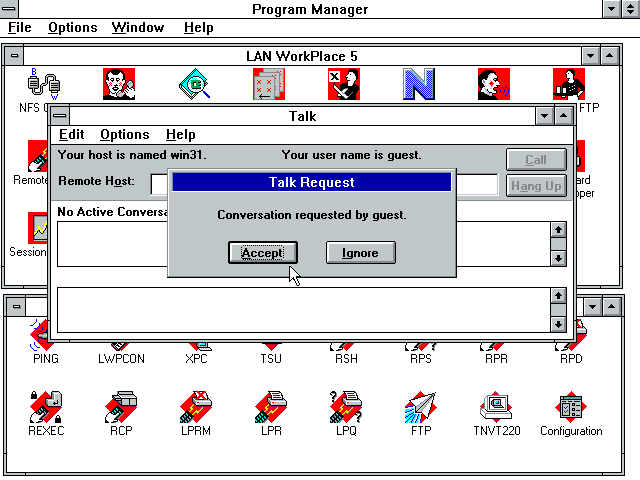Click the 'Remote Host:' label
Image resolution: width=640 pixels, height=480 pixels.
tap(96, 181)
